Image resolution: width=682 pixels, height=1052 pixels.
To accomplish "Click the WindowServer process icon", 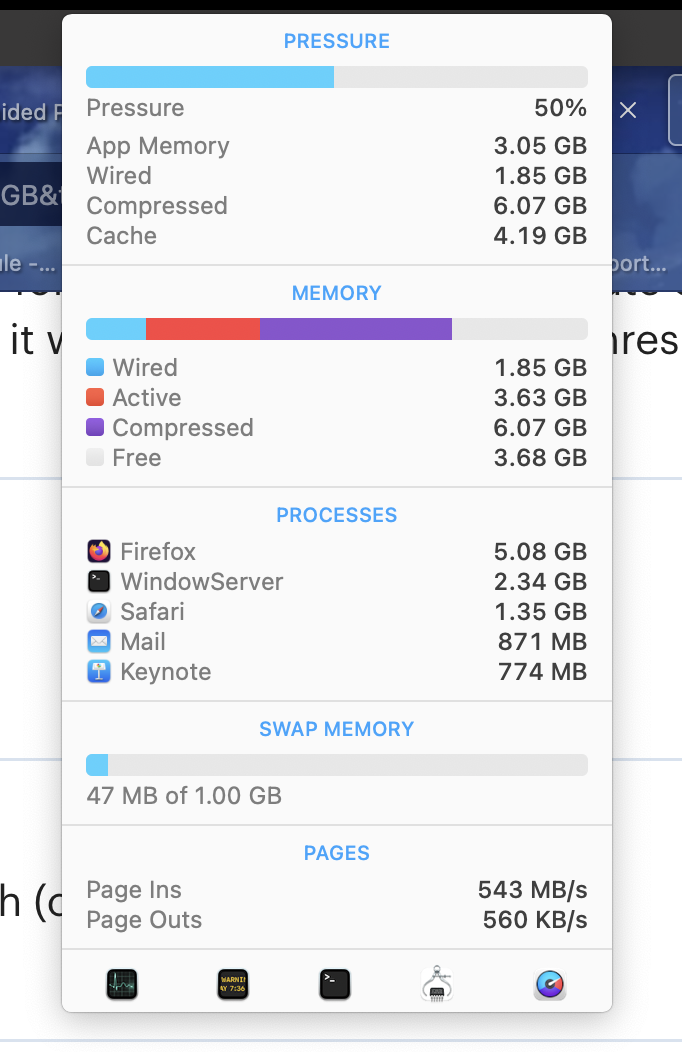I will [99, 582].
